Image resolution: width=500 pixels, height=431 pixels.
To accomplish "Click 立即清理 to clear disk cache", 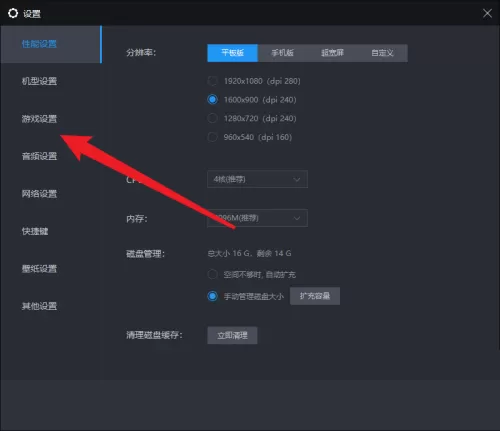I will [x=232, y=335].
